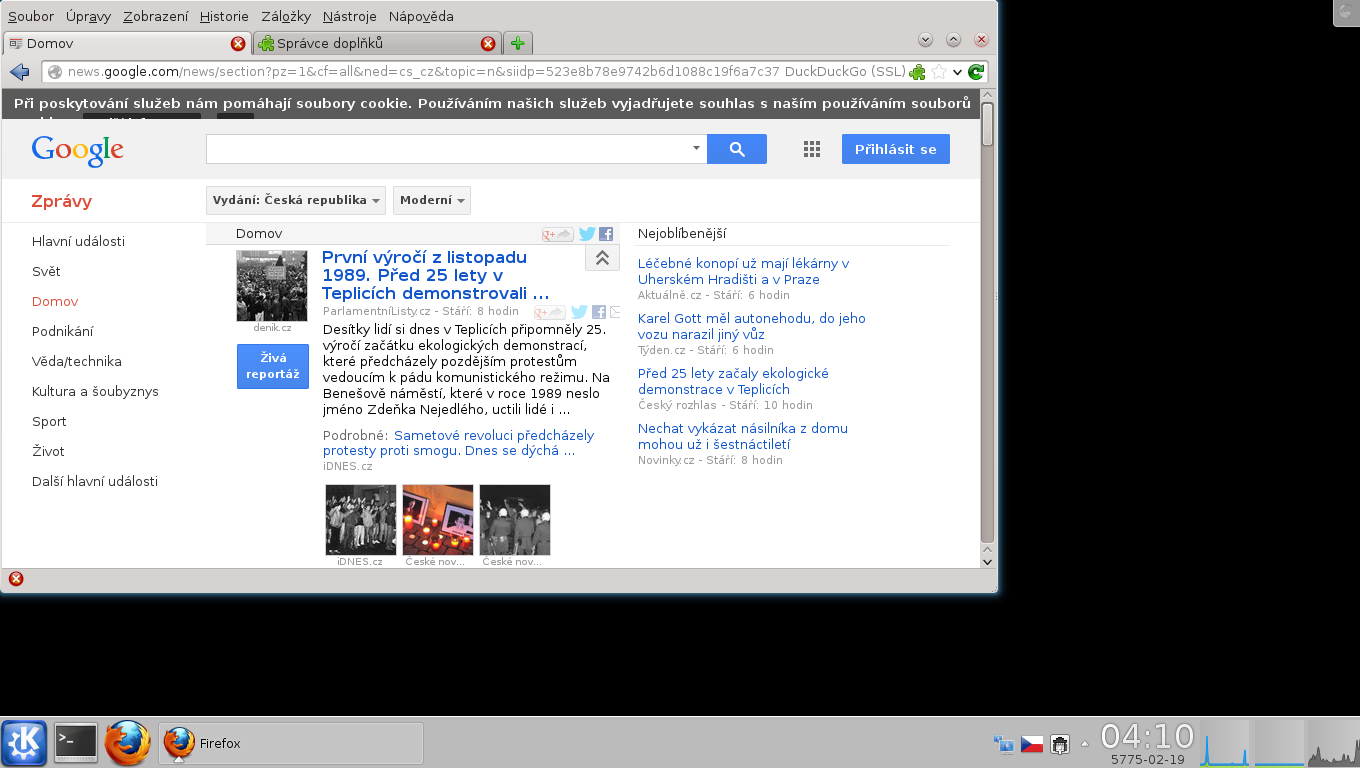
Task: Go back with the blue arrow button
Action: pyautogui.click(x=19, y=72)
